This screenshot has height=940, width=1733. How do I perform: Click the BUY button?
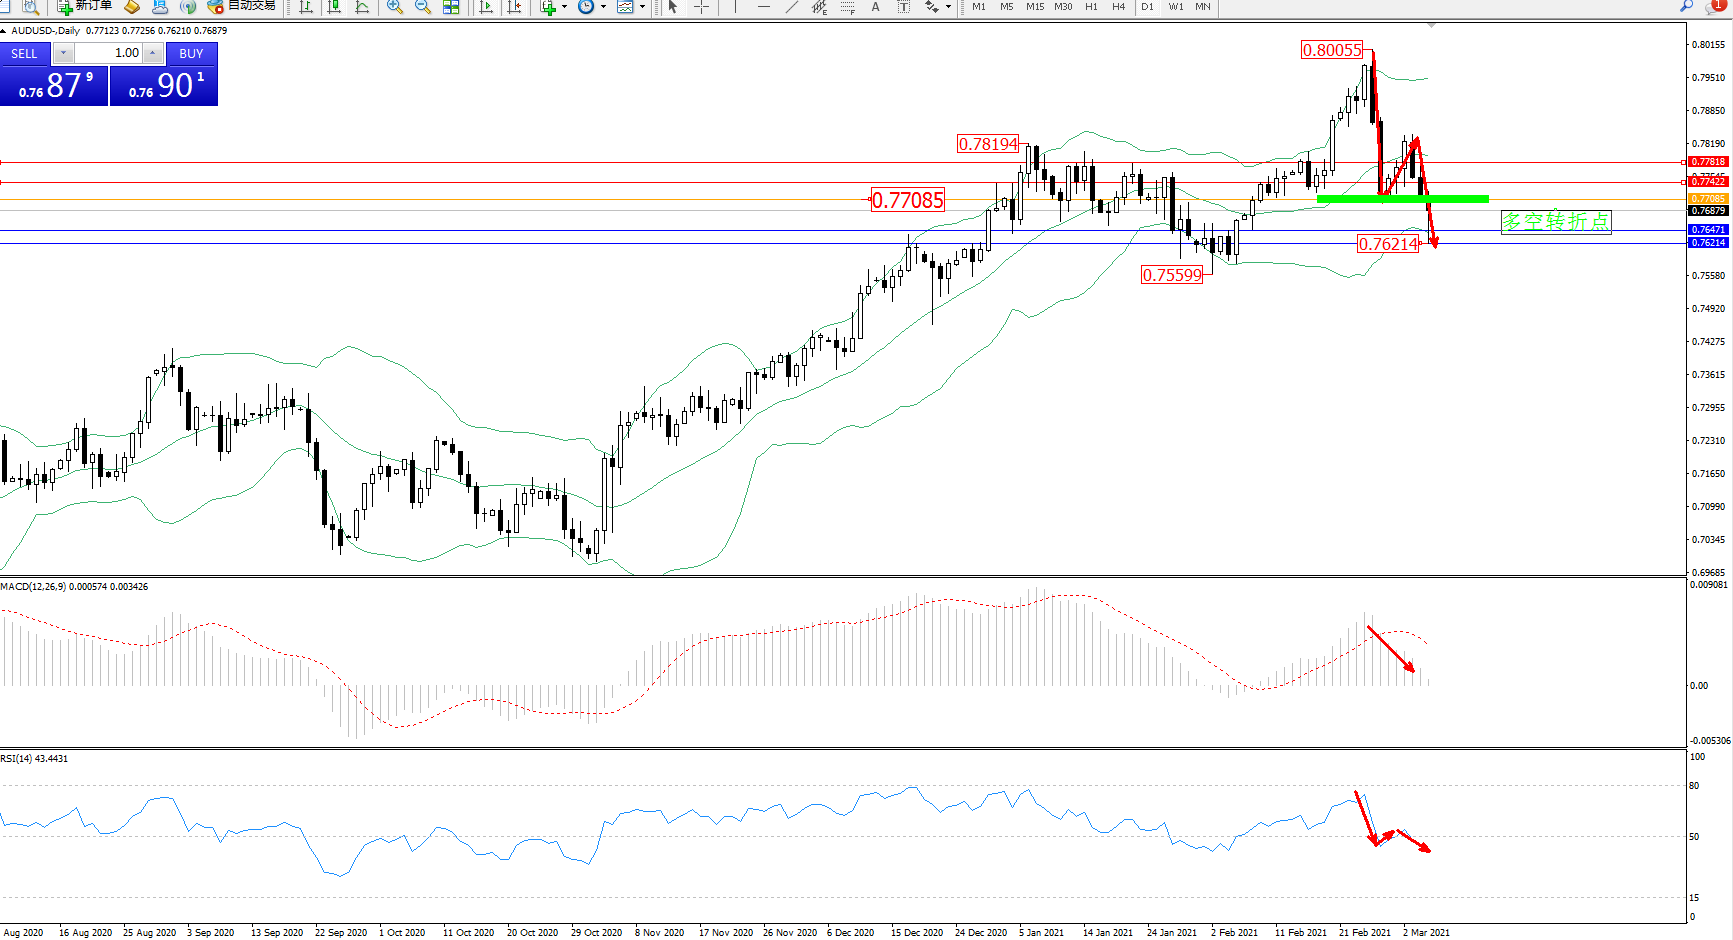tap(191, 54)
